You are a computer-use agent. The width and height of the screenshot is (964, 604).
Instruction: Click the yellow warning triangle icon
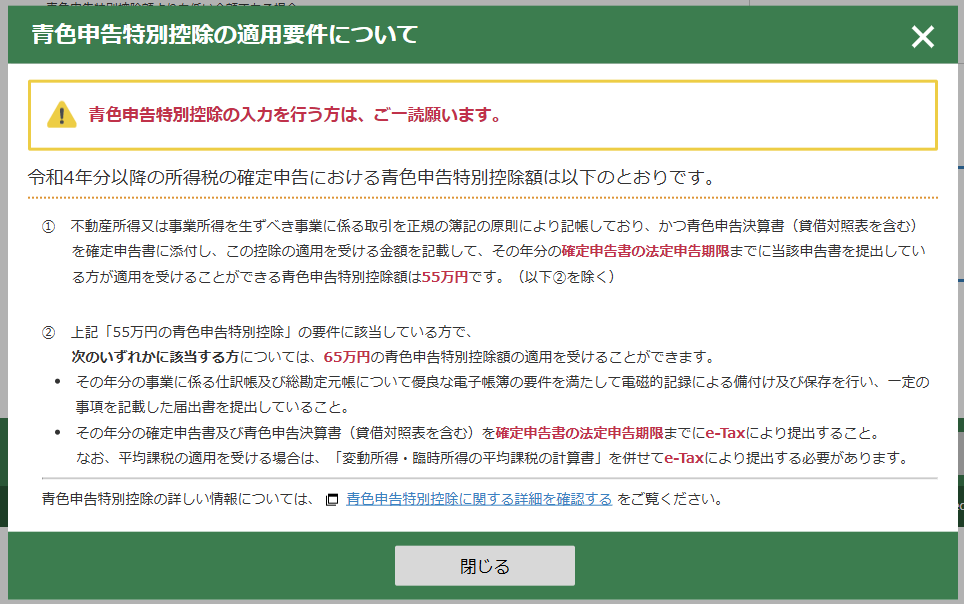coord(61,115)
